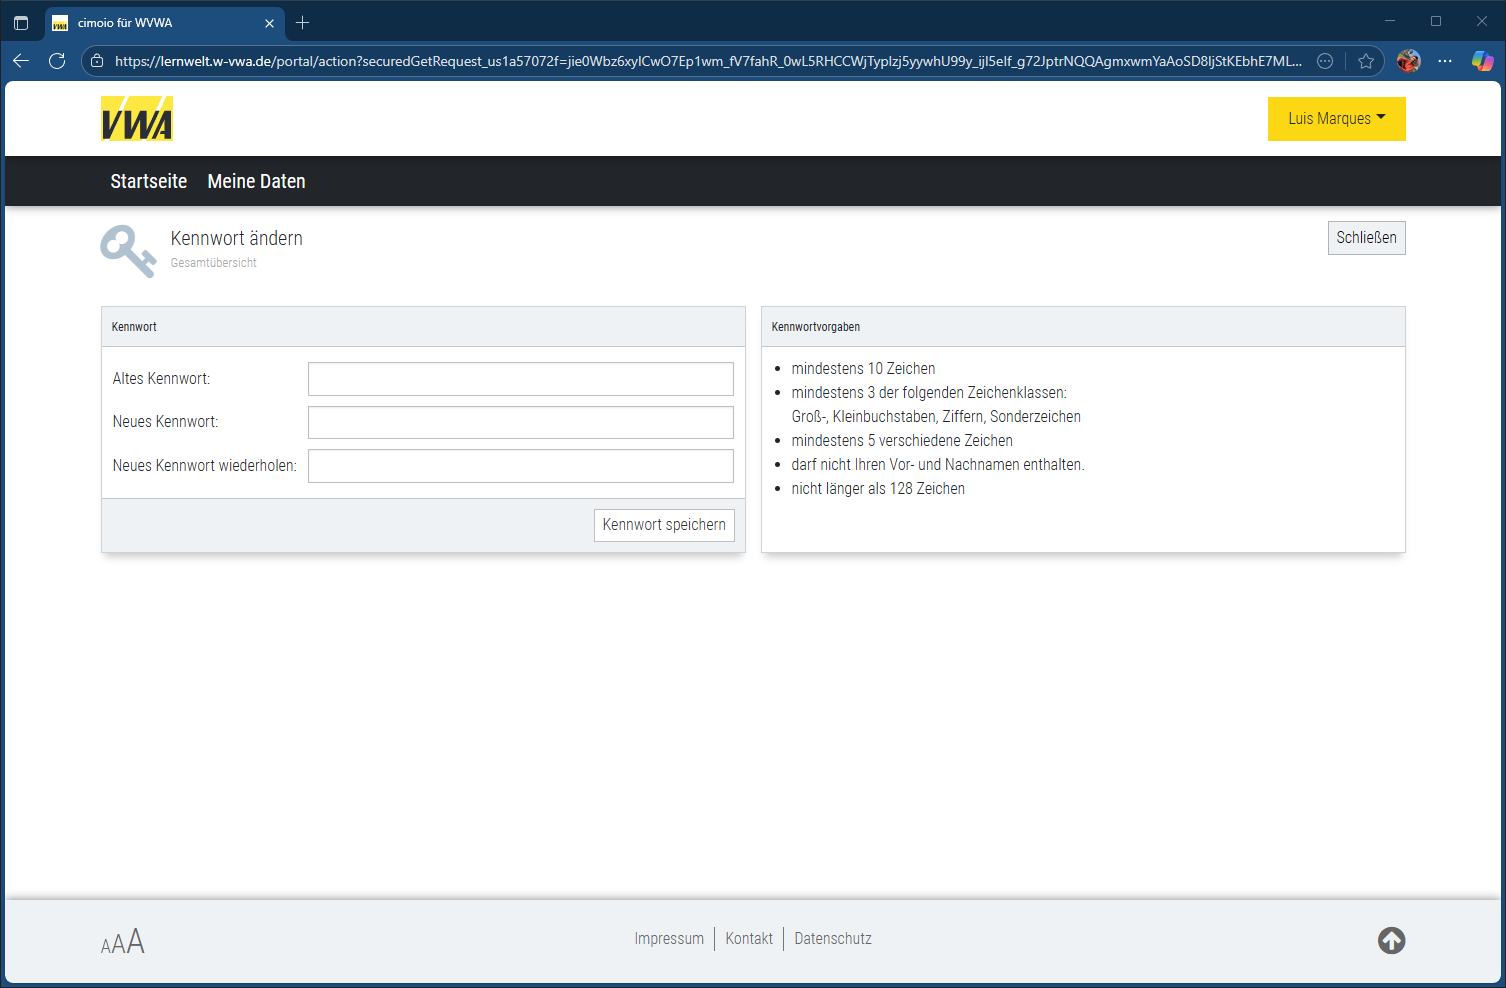Focus the Altes Kennwort input field
This screenshot has height=988, width=1506.
[x=520, y=379]
